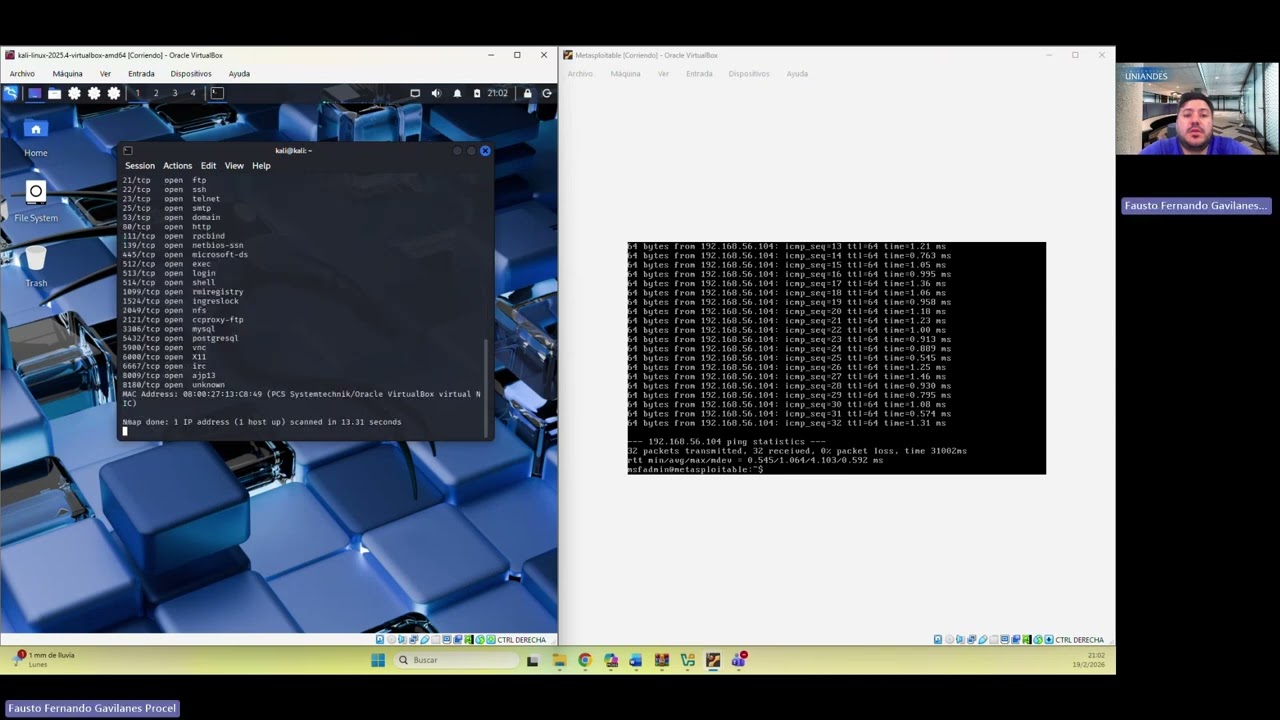Open Ayuda menu in Metasploitable window

pos(797,74)
